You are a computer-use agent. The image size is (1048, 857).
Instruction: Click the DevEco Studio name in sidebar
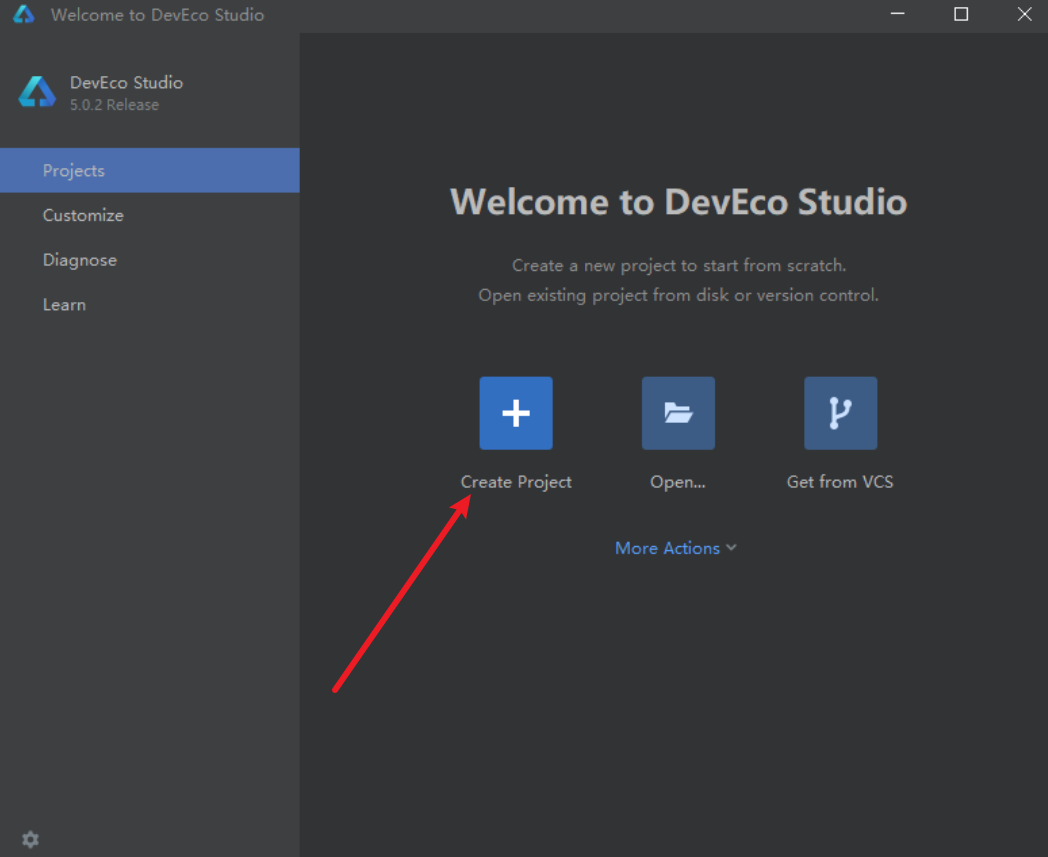pos(126,82)
